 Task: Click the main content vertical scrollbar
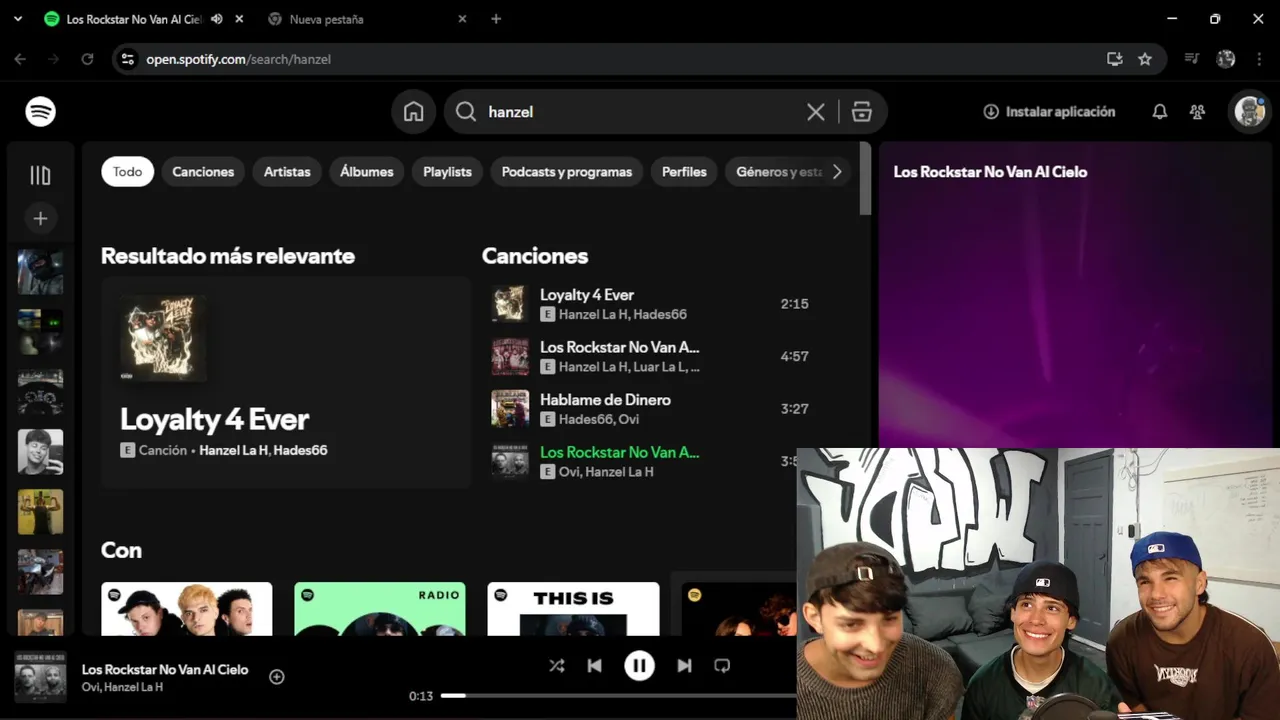click(865, 180)
